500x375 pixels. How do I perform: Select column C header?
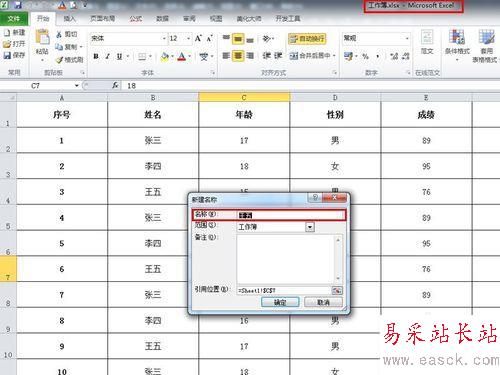click(244, 97)
